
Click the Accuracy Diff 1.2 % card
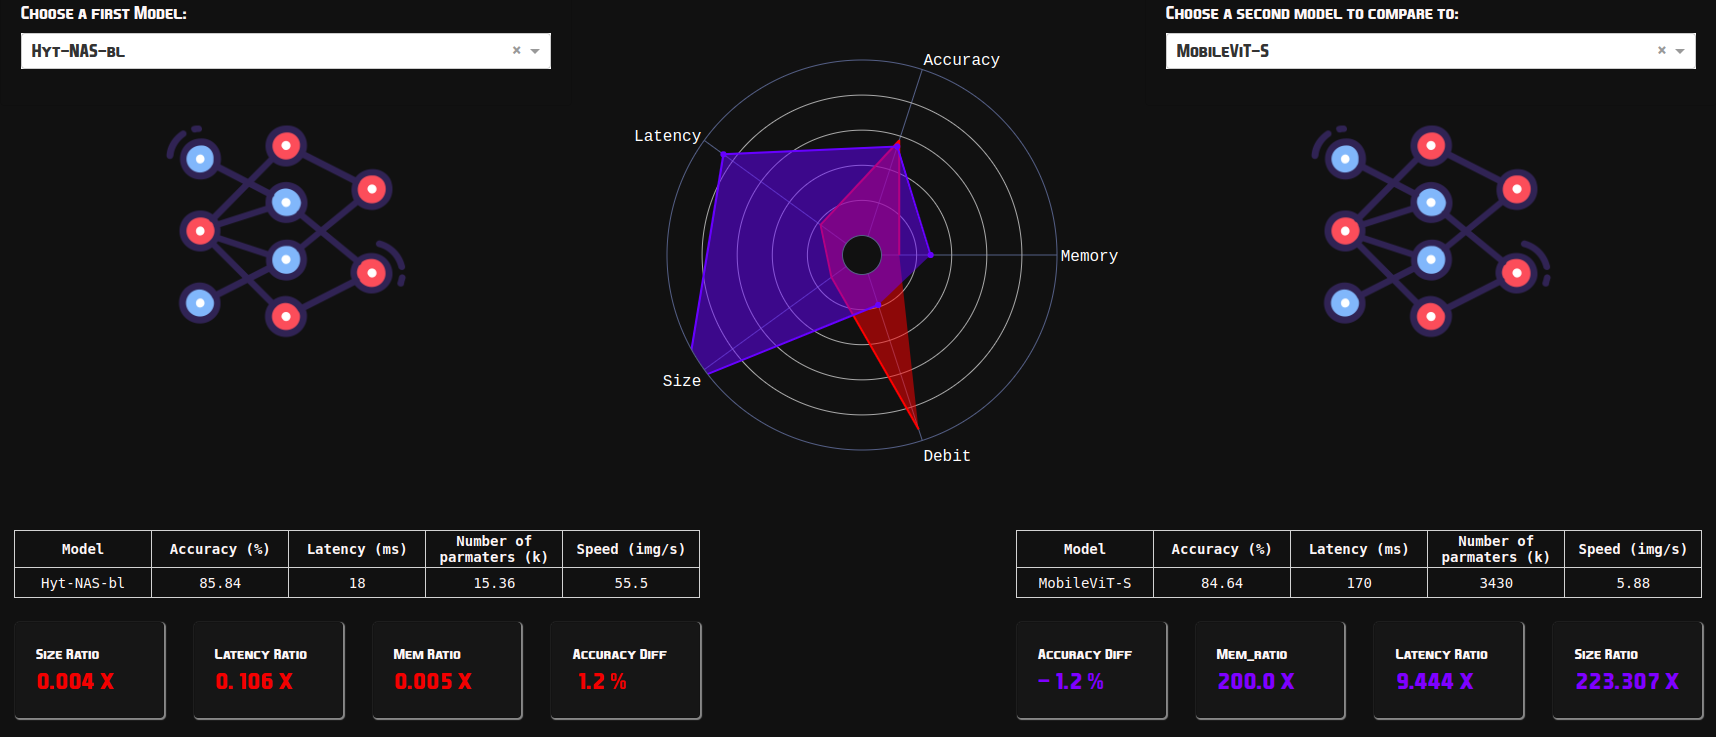[625, 670]
